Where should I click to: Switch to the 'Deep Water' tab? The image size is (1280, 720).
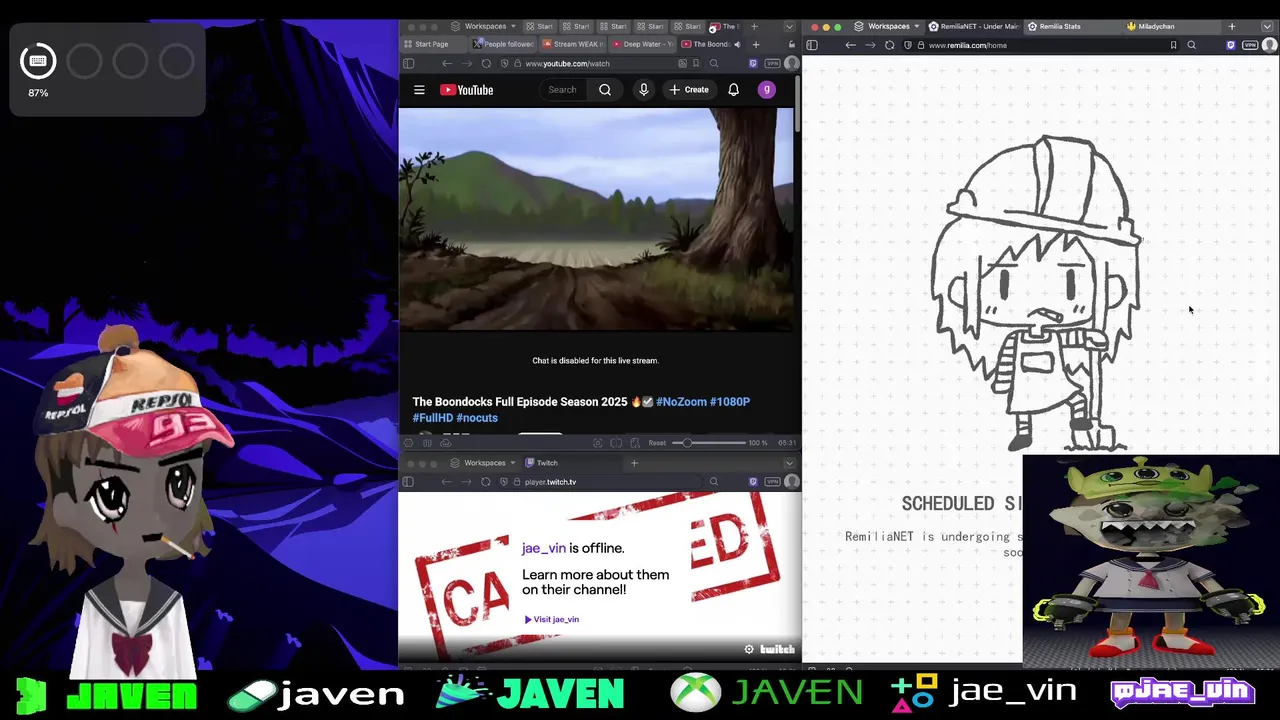click(643, 44)
